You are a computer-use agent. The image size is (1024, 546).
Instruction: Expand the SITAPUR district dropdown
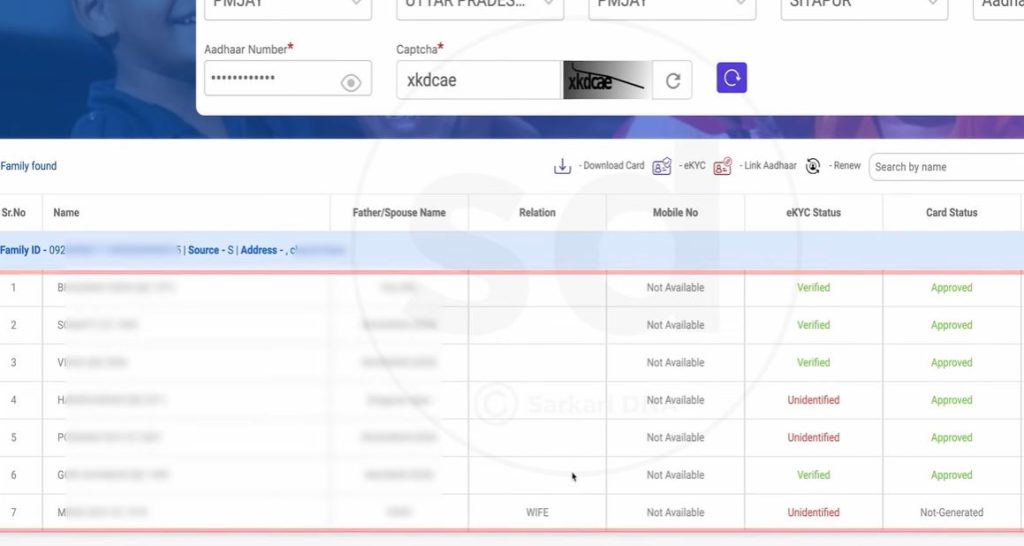tap(864, 6)
